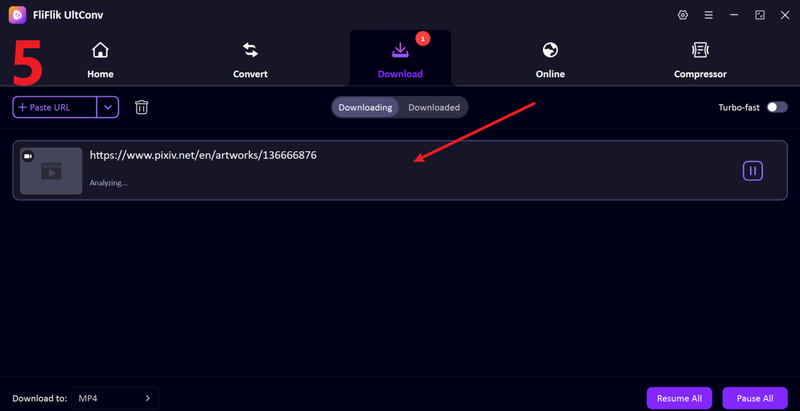Screen dimensions: 800x411
Task: Open the MP4 format dropdown
Action: tap(115, 398)
